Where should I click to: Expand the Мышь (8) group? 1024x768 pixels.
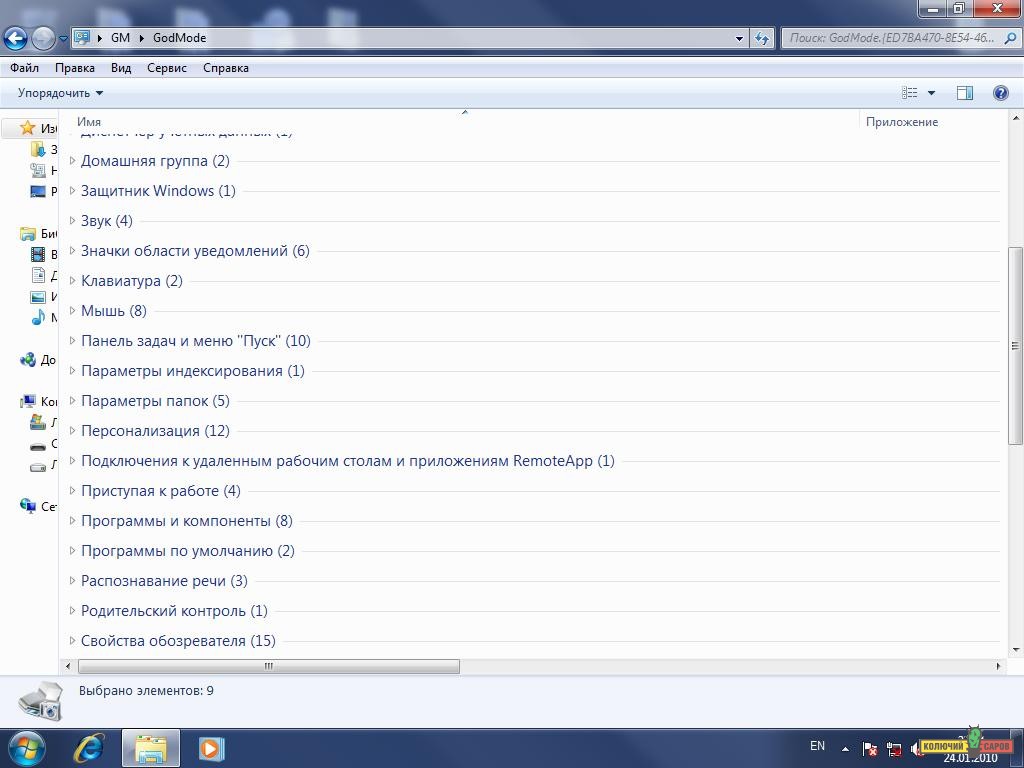72,311
